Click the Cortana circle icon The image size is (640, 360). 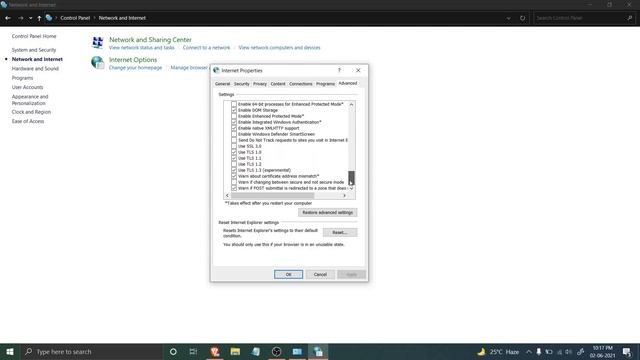click(173, 351)
